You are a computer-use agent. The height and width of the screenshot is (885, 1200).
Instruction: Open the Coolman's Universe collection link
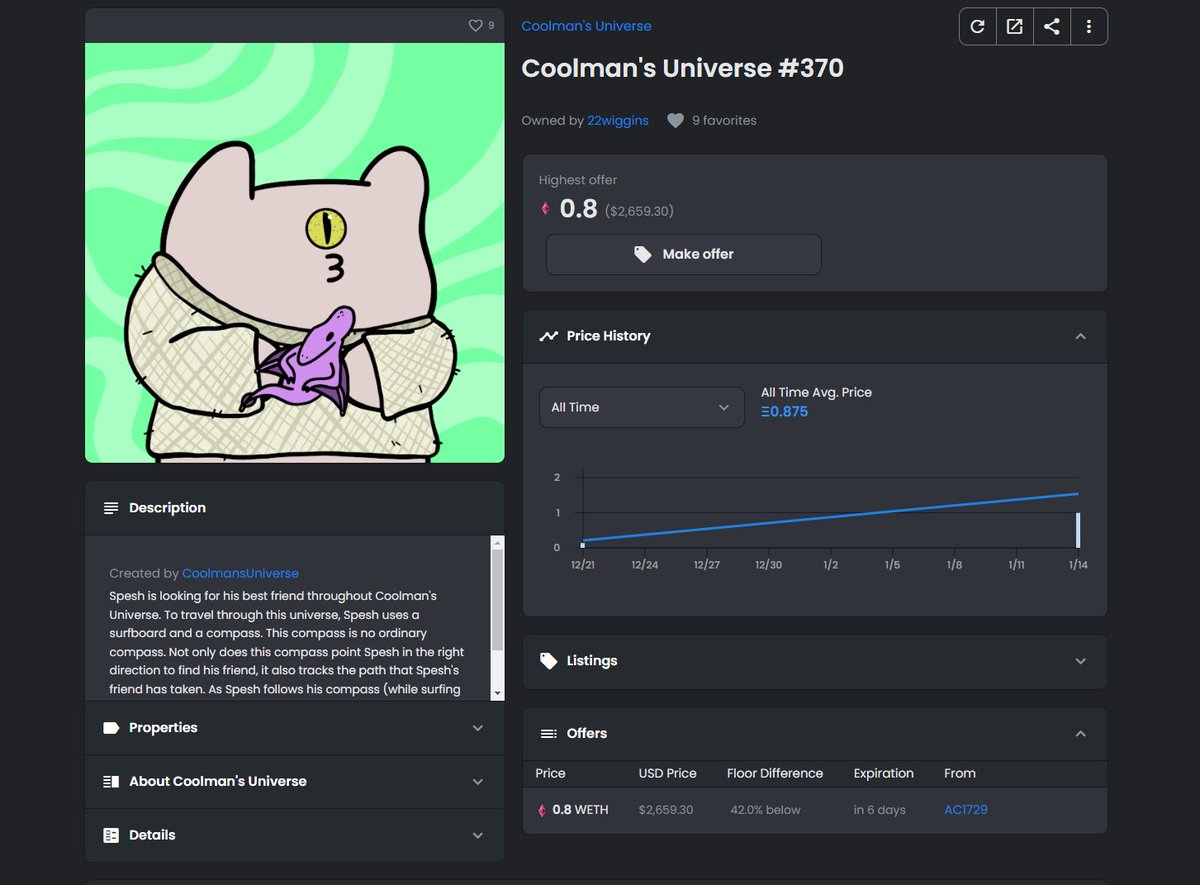(x=586, y=26)
